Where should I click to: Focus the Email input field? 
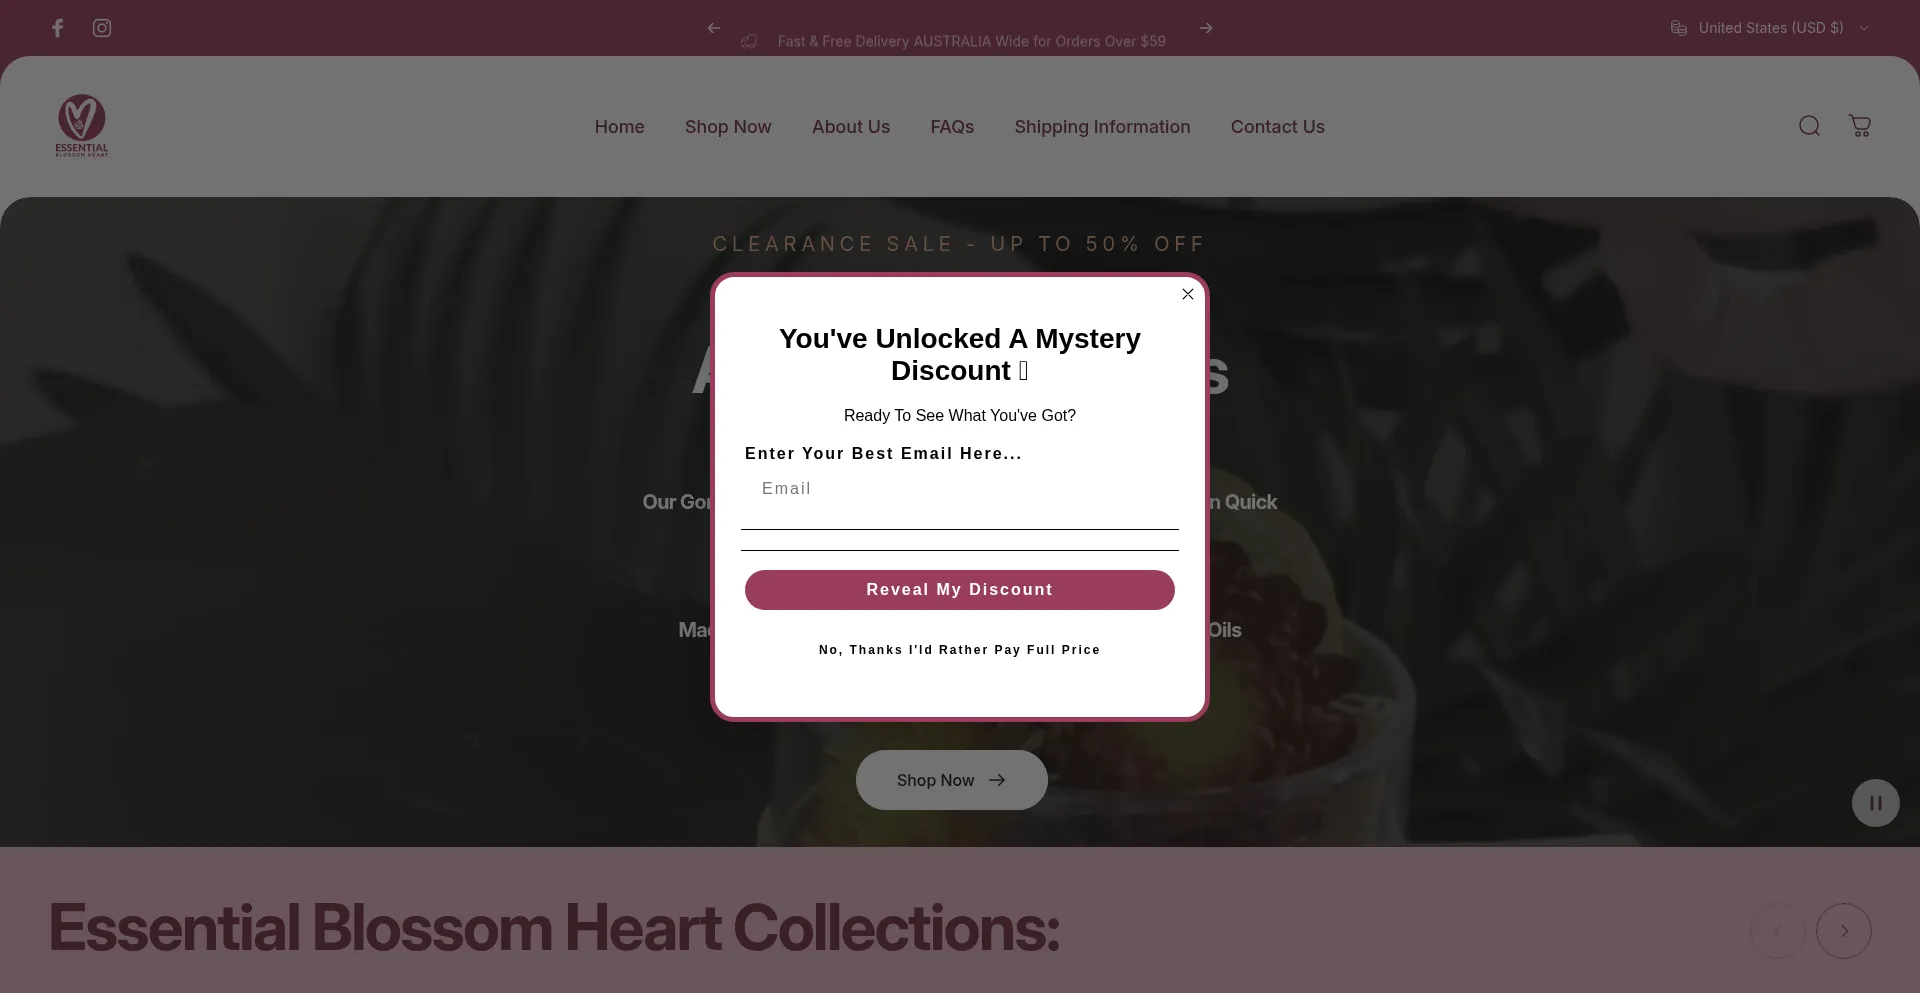click(960, 498)
